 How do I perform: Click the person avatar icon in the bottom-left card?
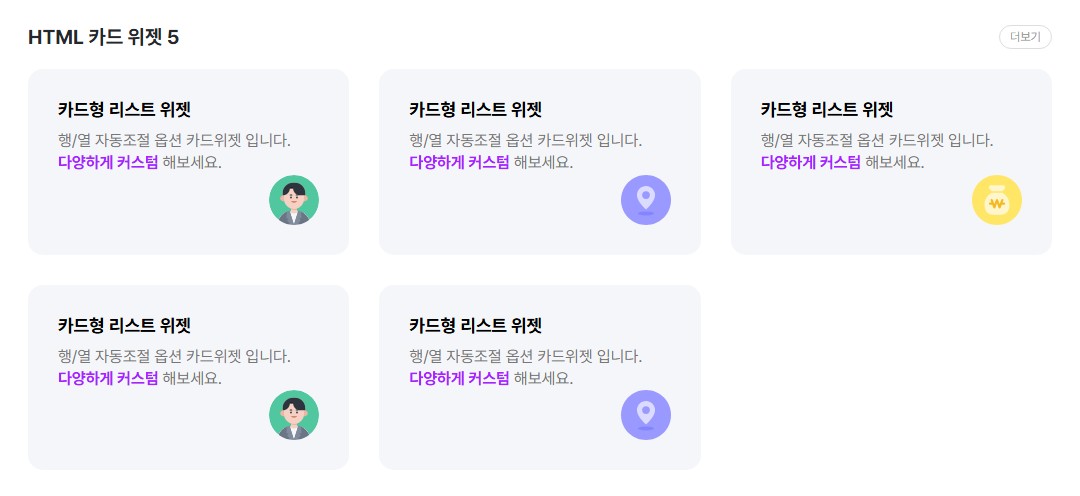pos(294,415)
